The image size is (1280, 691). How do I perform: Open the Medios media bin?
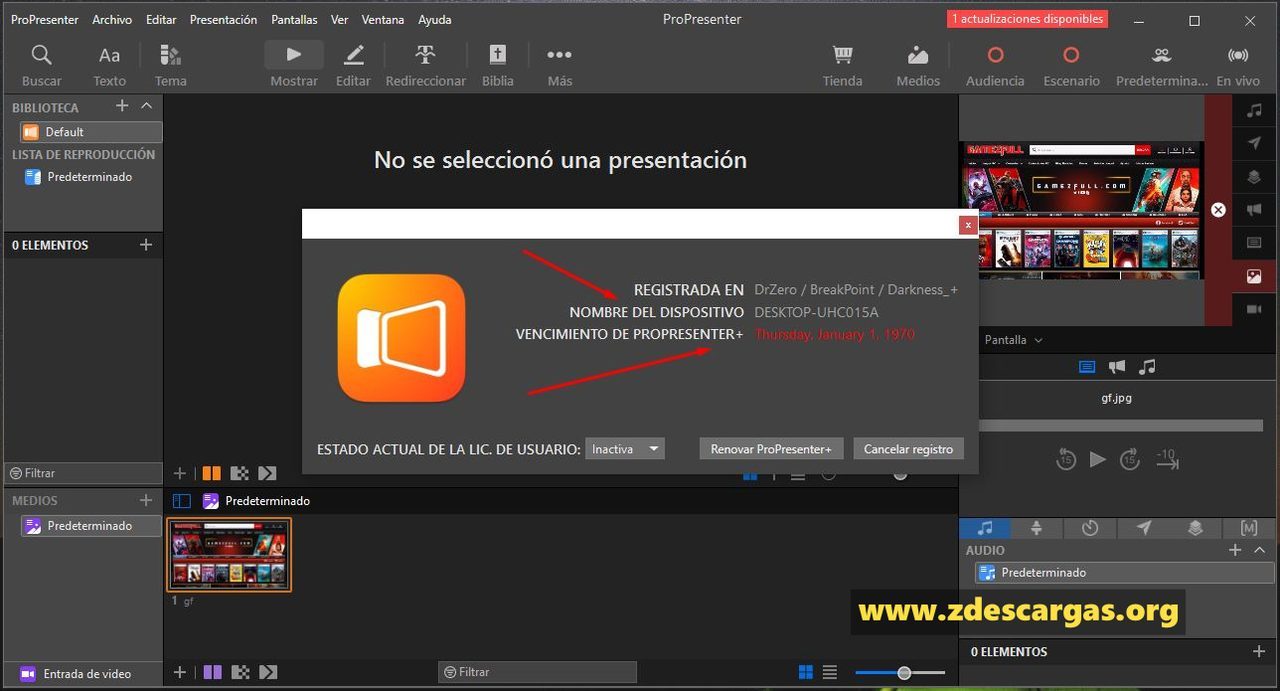point(918,66)
